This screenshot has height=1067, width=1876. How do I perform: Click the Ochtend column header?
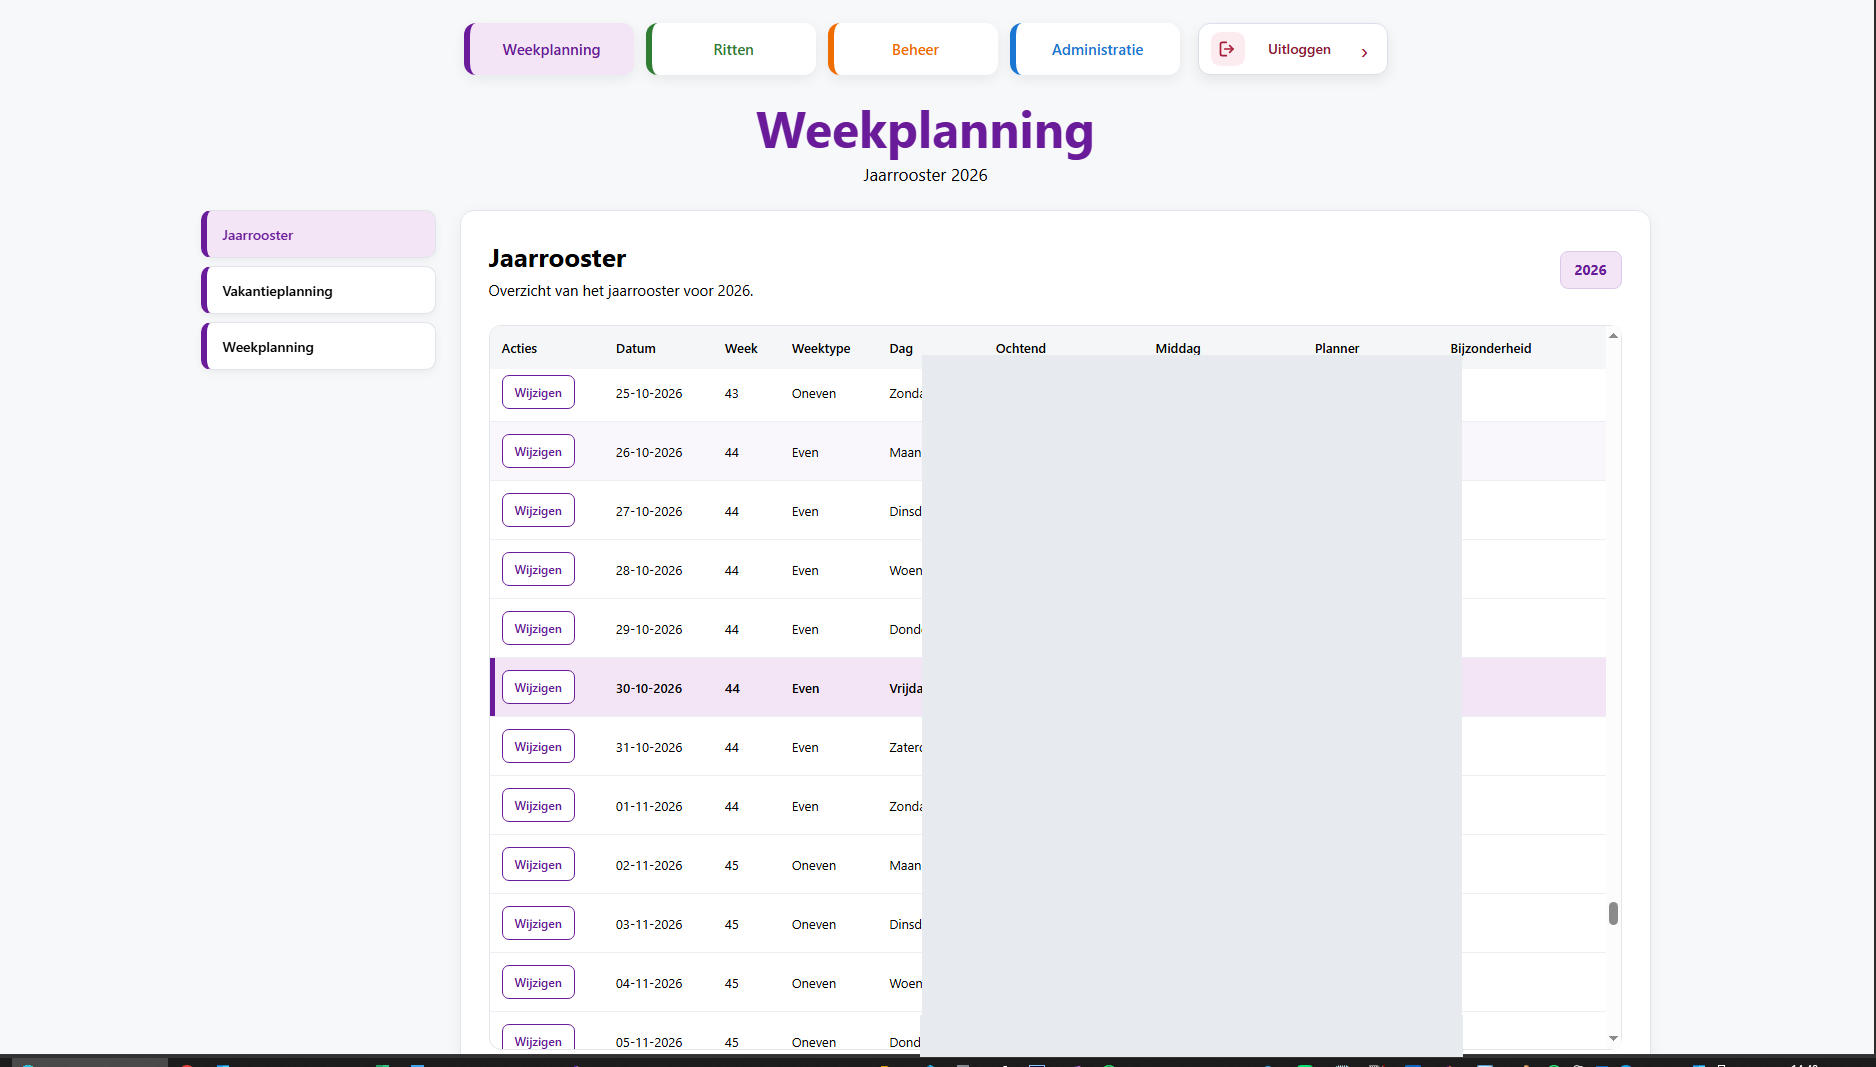pos(1021,348)
